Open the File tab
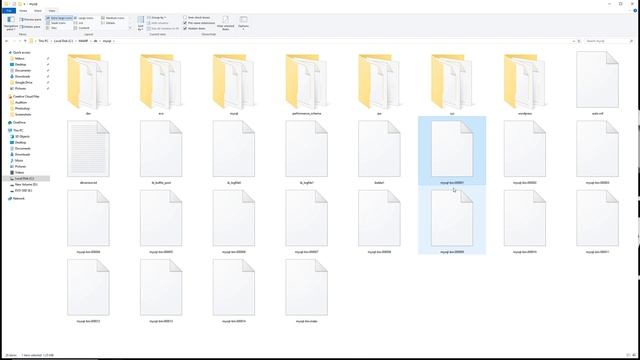Image resolution: width=640 pixels, height=360 pixels. tap(9, 11)
